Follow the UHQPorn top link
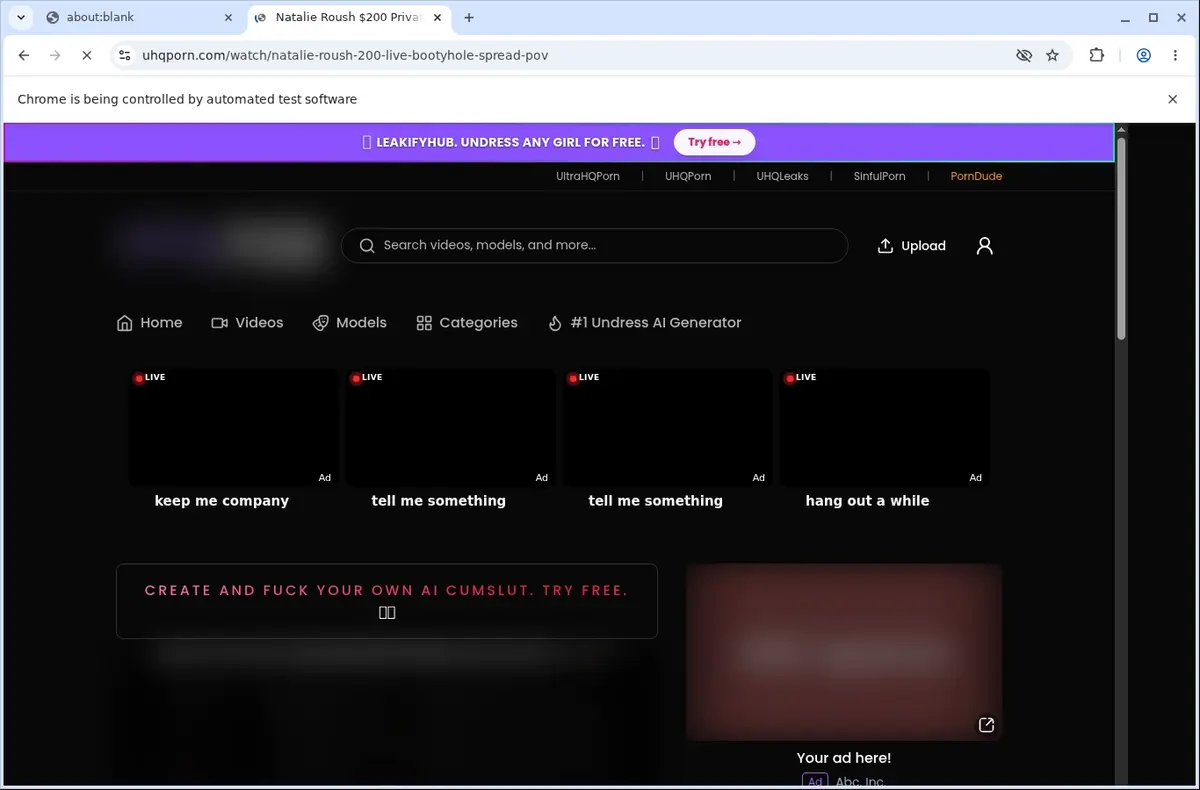The height and width of the screenshot is (790, 1200). pos(688,176)
